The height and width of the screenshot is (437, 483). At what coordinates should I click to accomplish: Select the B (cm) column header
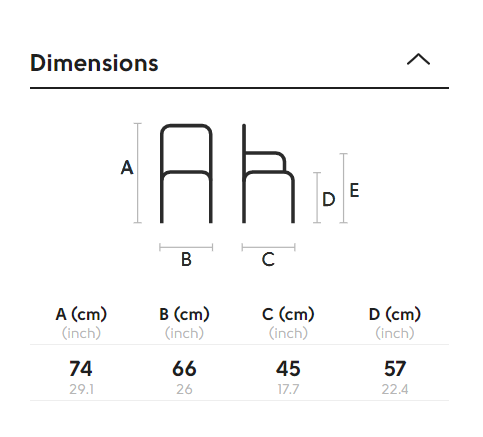tap(184, 314)
